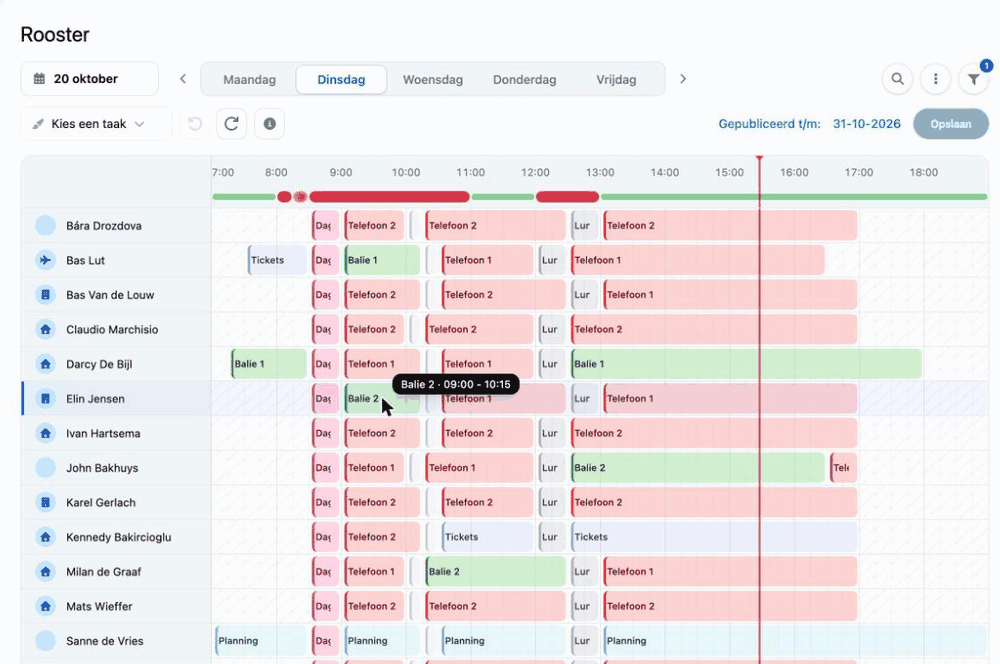This screenshot has width=1000, height=664.
Task: Select the employee name John Bakhuys
Action: [102, 468]
